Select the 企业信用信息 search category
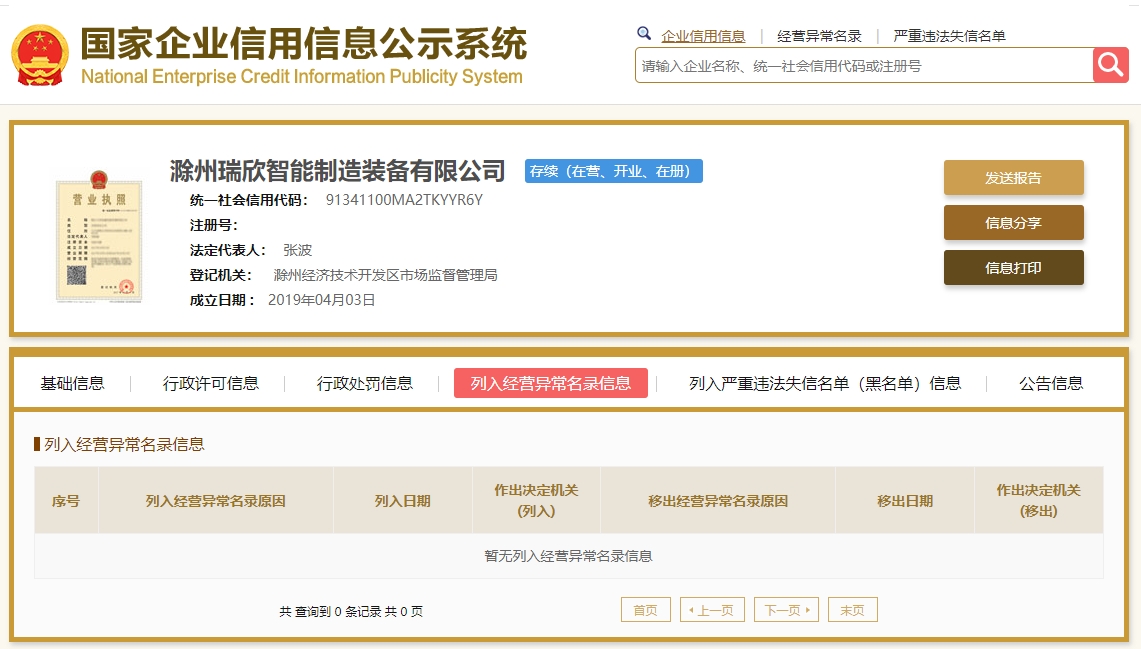The image size is (1141, 649). click(x=703, y=36)
